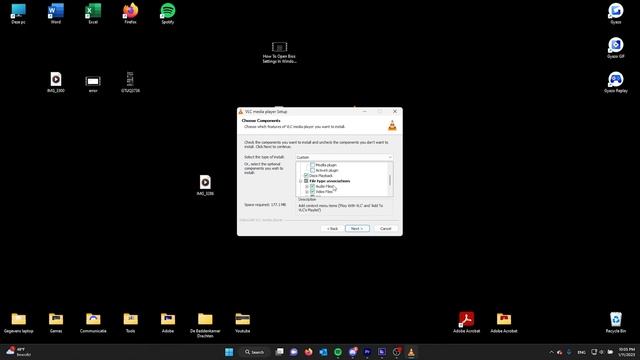
Task: Select the De Badderkamer Drachten folder
Action: [205, 325]
